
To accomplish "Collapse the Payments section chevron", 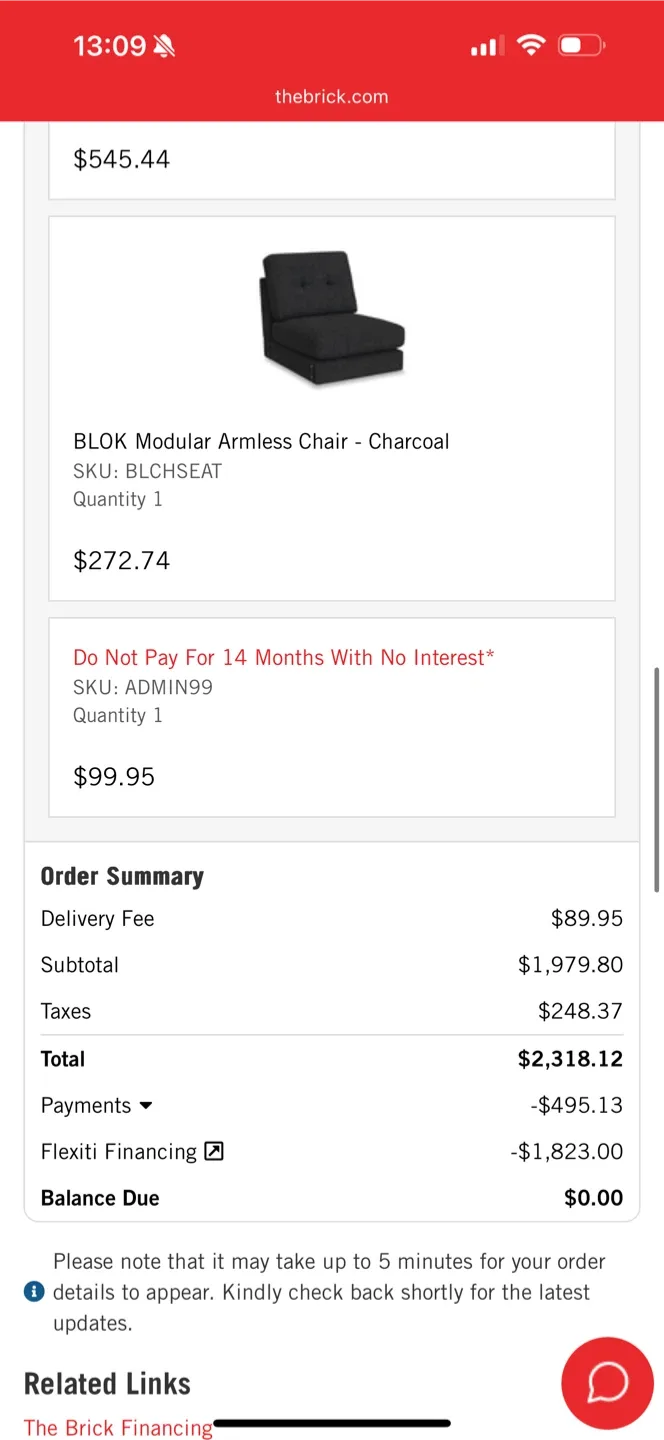I will [146, 1105].
